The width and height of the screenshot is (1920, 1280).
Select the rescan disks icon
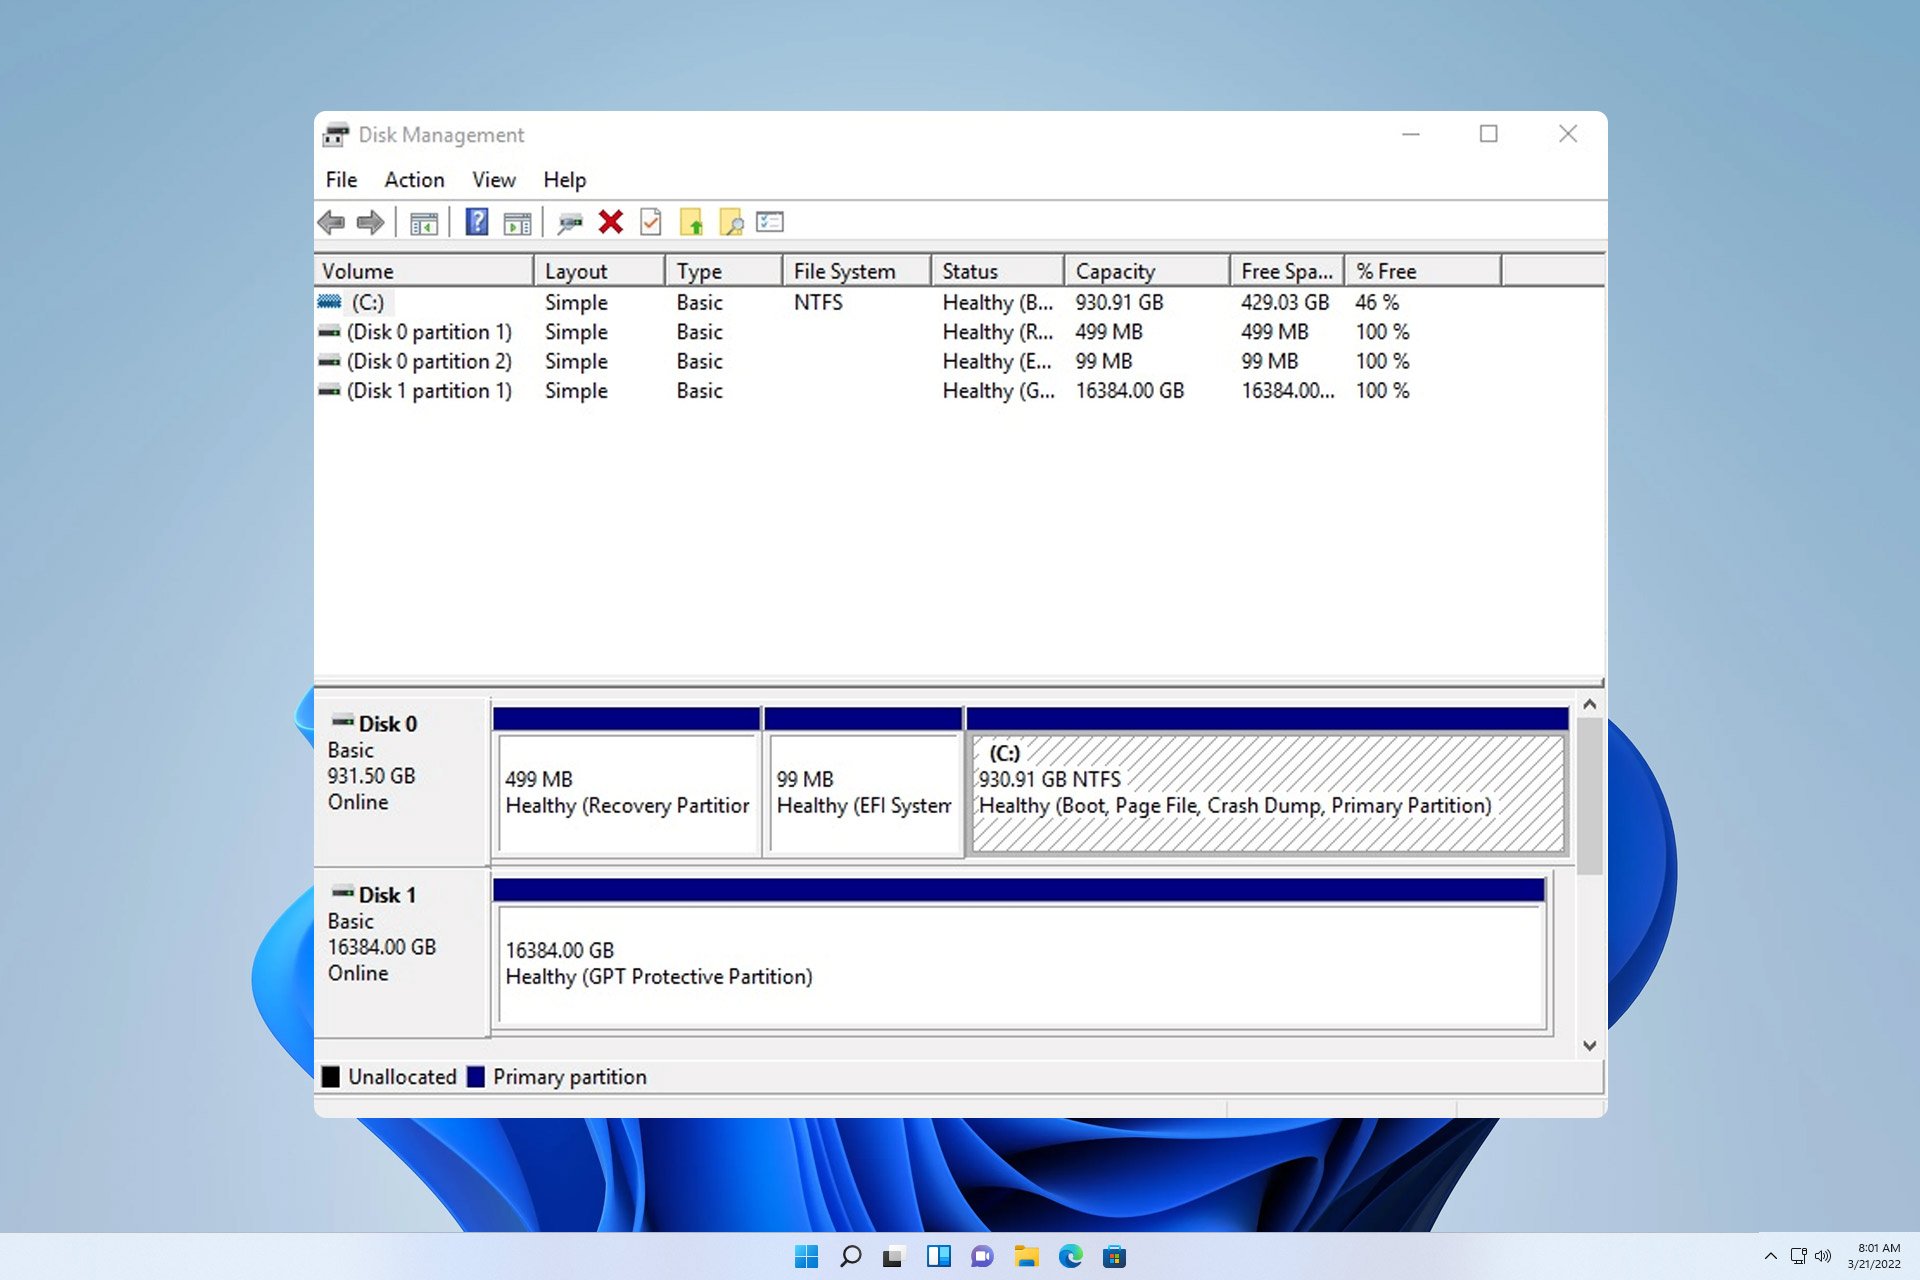570,221
